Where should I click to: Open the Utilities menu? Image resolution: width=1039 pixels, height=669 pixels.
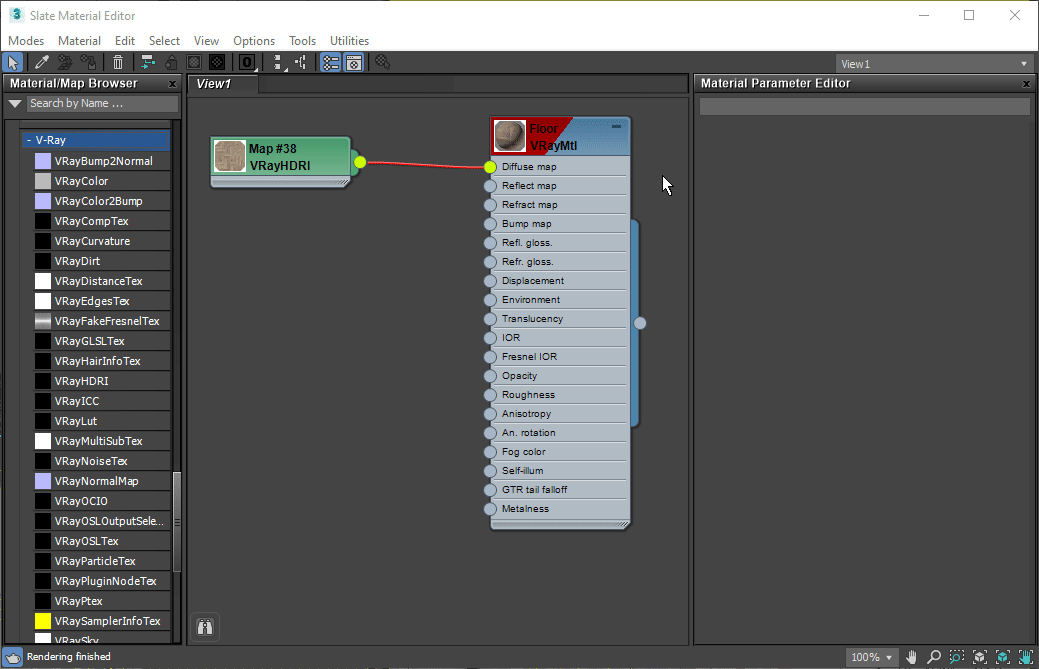[x=349, y=41]
